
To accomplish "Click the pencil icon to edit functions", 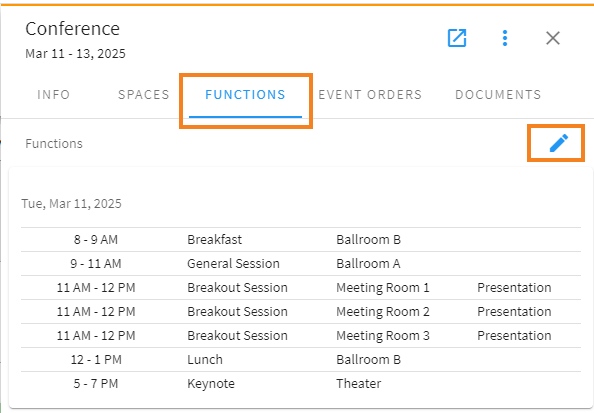I will point(558,143).
